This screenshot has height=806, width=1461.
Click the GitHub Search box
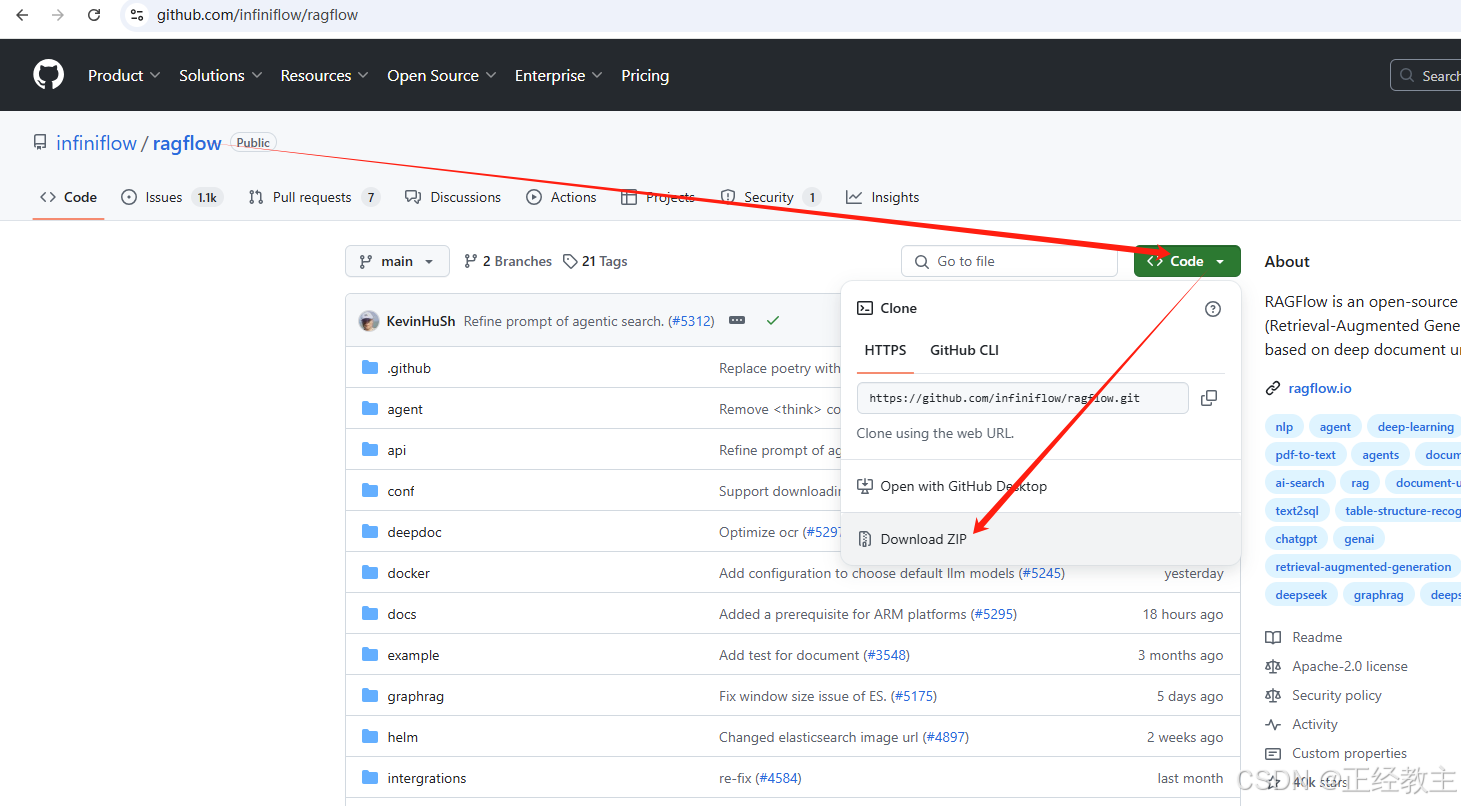(x=1426, y=76)
